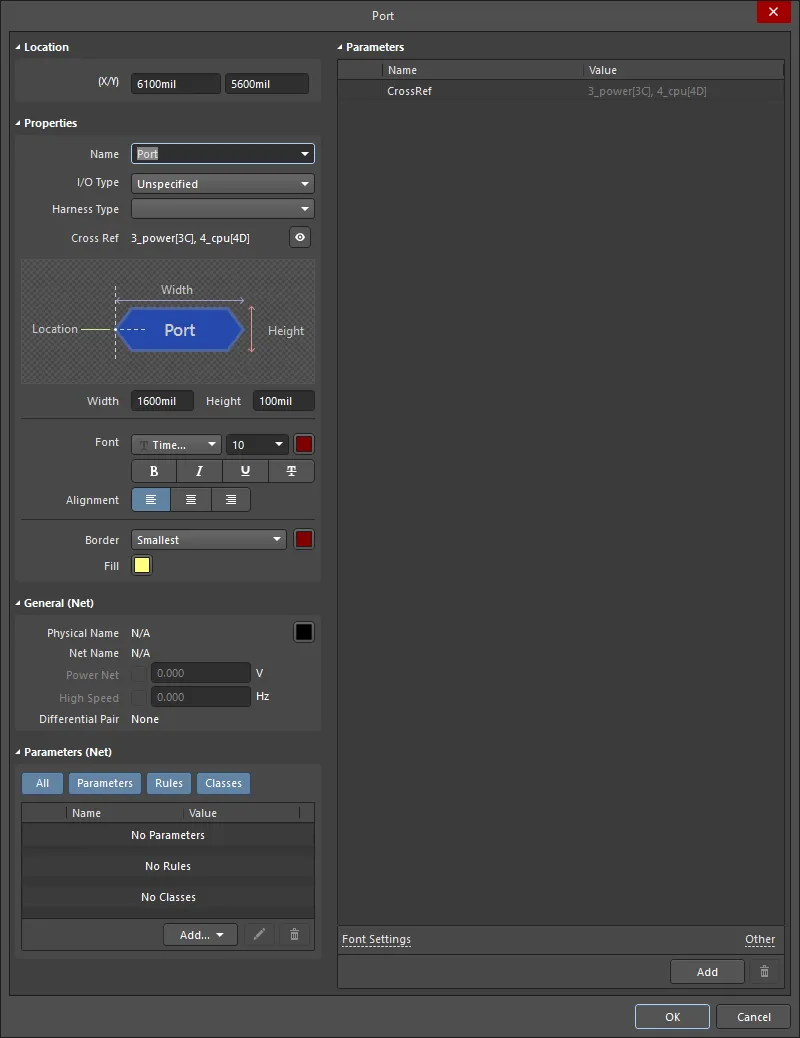Viewport: 800px width, 1038px height.
Task: Set alignment to left
Action: pyautogui.click(x=151, y=500)
